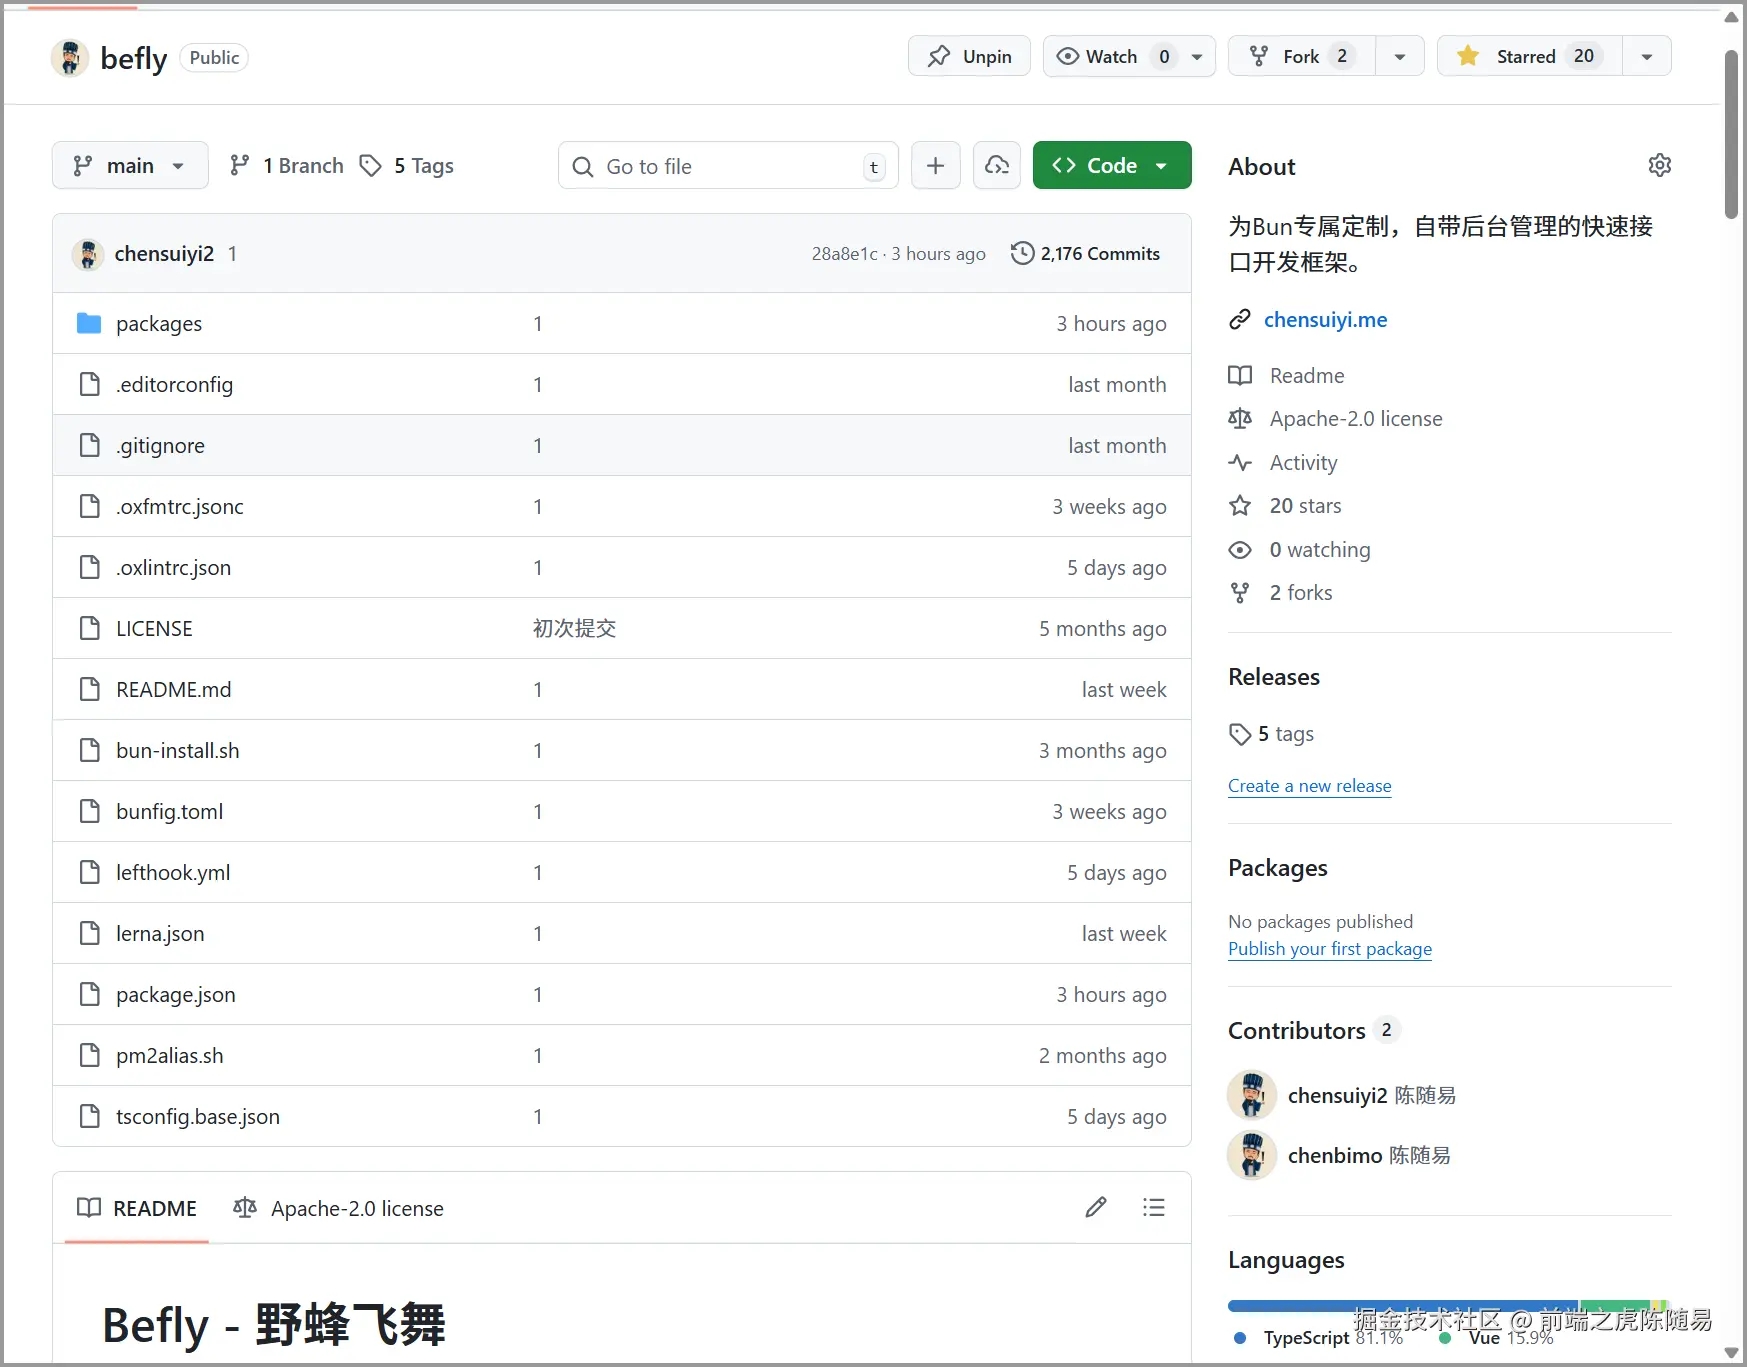Click the bun-install.sh file icon

89,750
